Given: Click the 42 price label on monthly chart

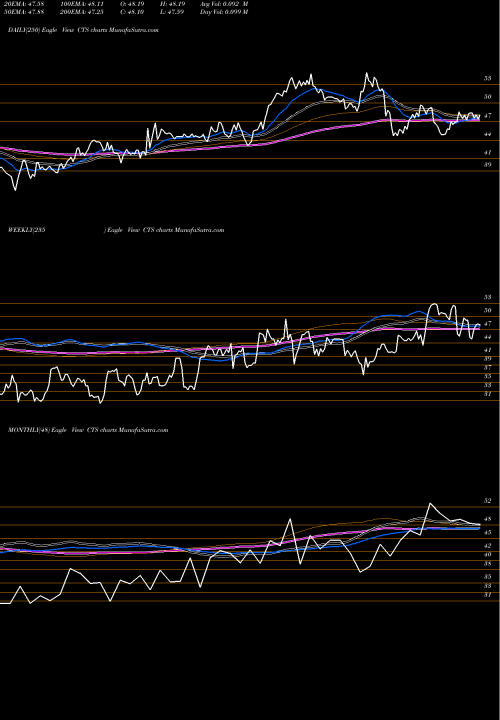Looking at the screenshot, I should 487,546.
